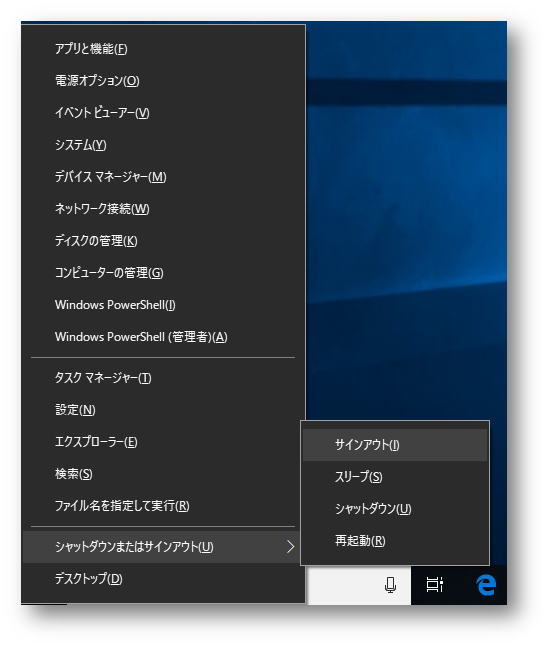This screenshot has width=549, height=647.
Task: Launch デバイス マネージャー(M)
Action: tap(164, 177)
